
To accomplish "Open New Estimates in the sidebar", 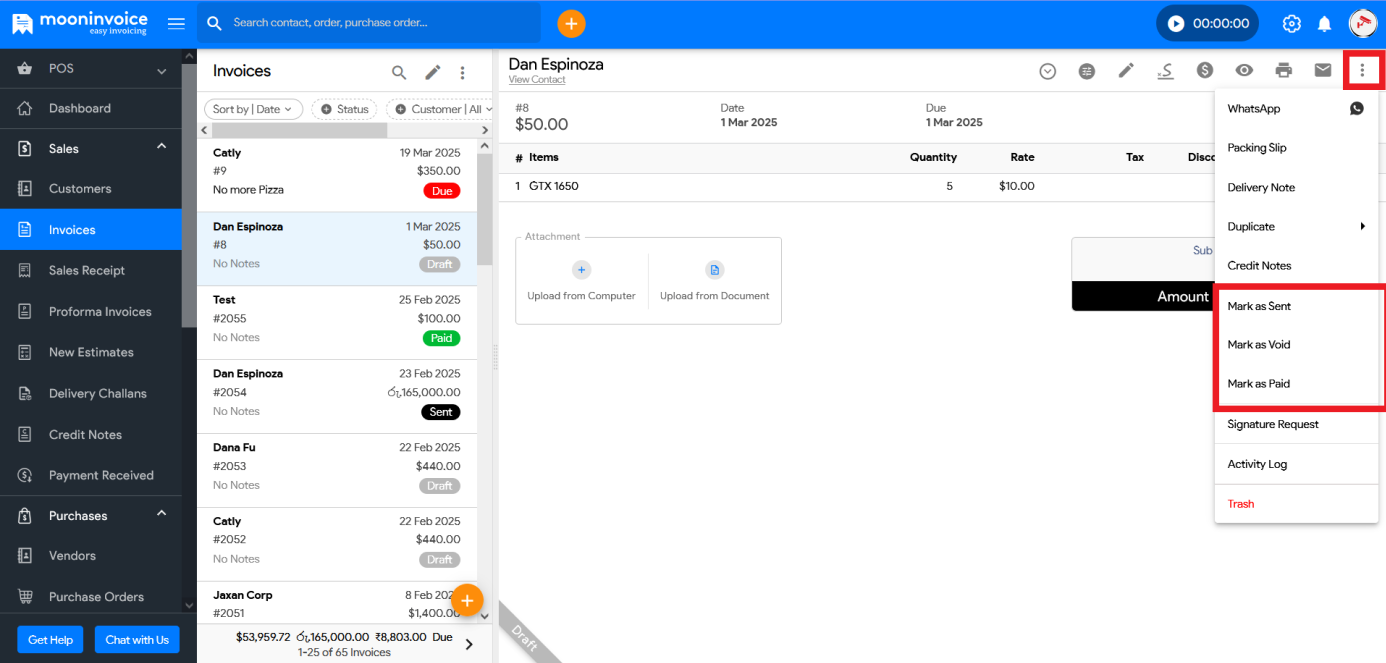I will 91,352.
